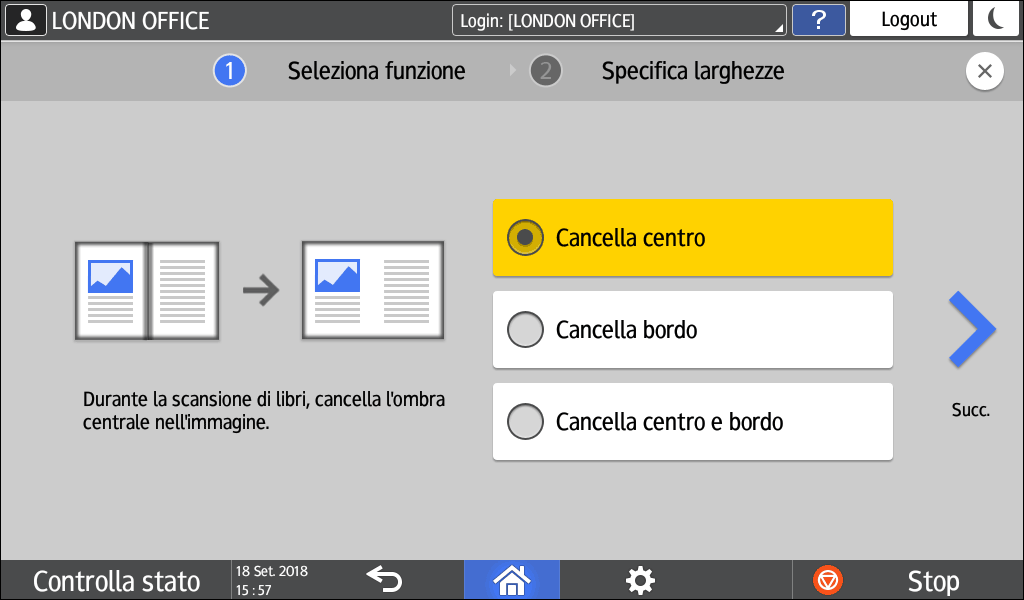Activate energy saver moon icon
The height and width of the screenshot is (600, 1024).
click(x=997, y=19)
